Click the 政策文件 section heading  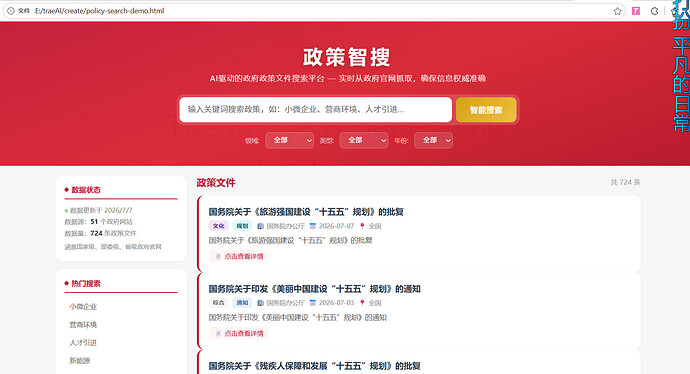pyautogui.click(x=216, y=183)
